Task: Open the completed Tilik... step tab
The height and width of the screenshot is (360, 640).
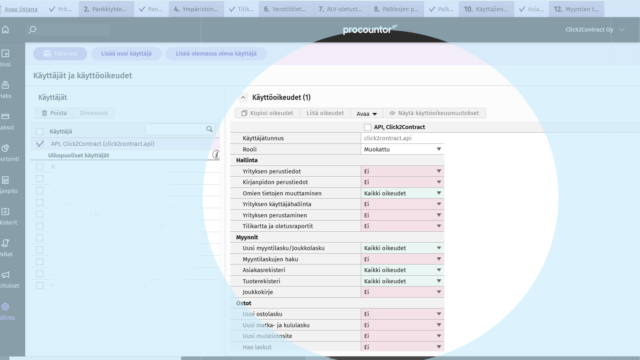Action: (241, 9)
